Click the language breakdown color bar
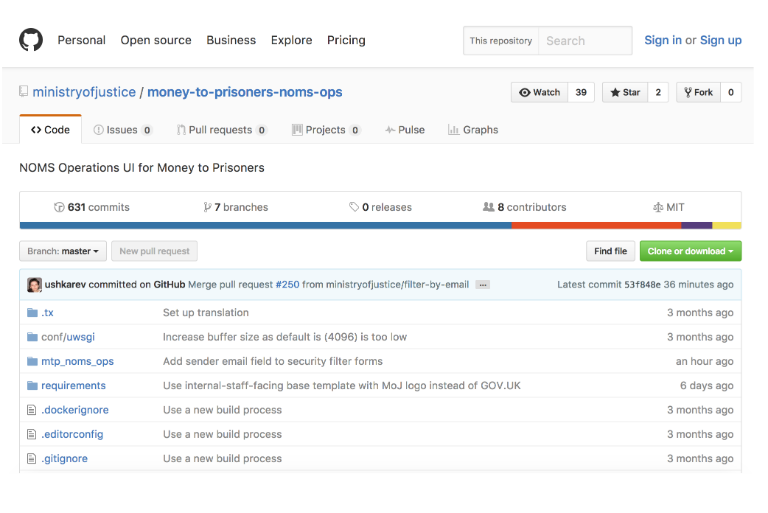 [380, 225]
